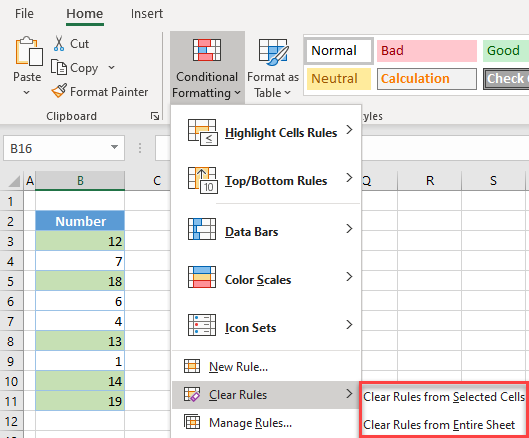Choose Top/Bottom Rules menu entry
The image size is (529, 438).
266,180
